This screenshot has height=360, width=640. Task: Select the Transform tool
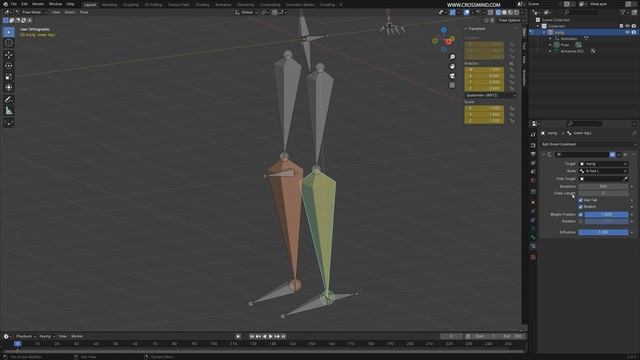[x=9, y=87]
